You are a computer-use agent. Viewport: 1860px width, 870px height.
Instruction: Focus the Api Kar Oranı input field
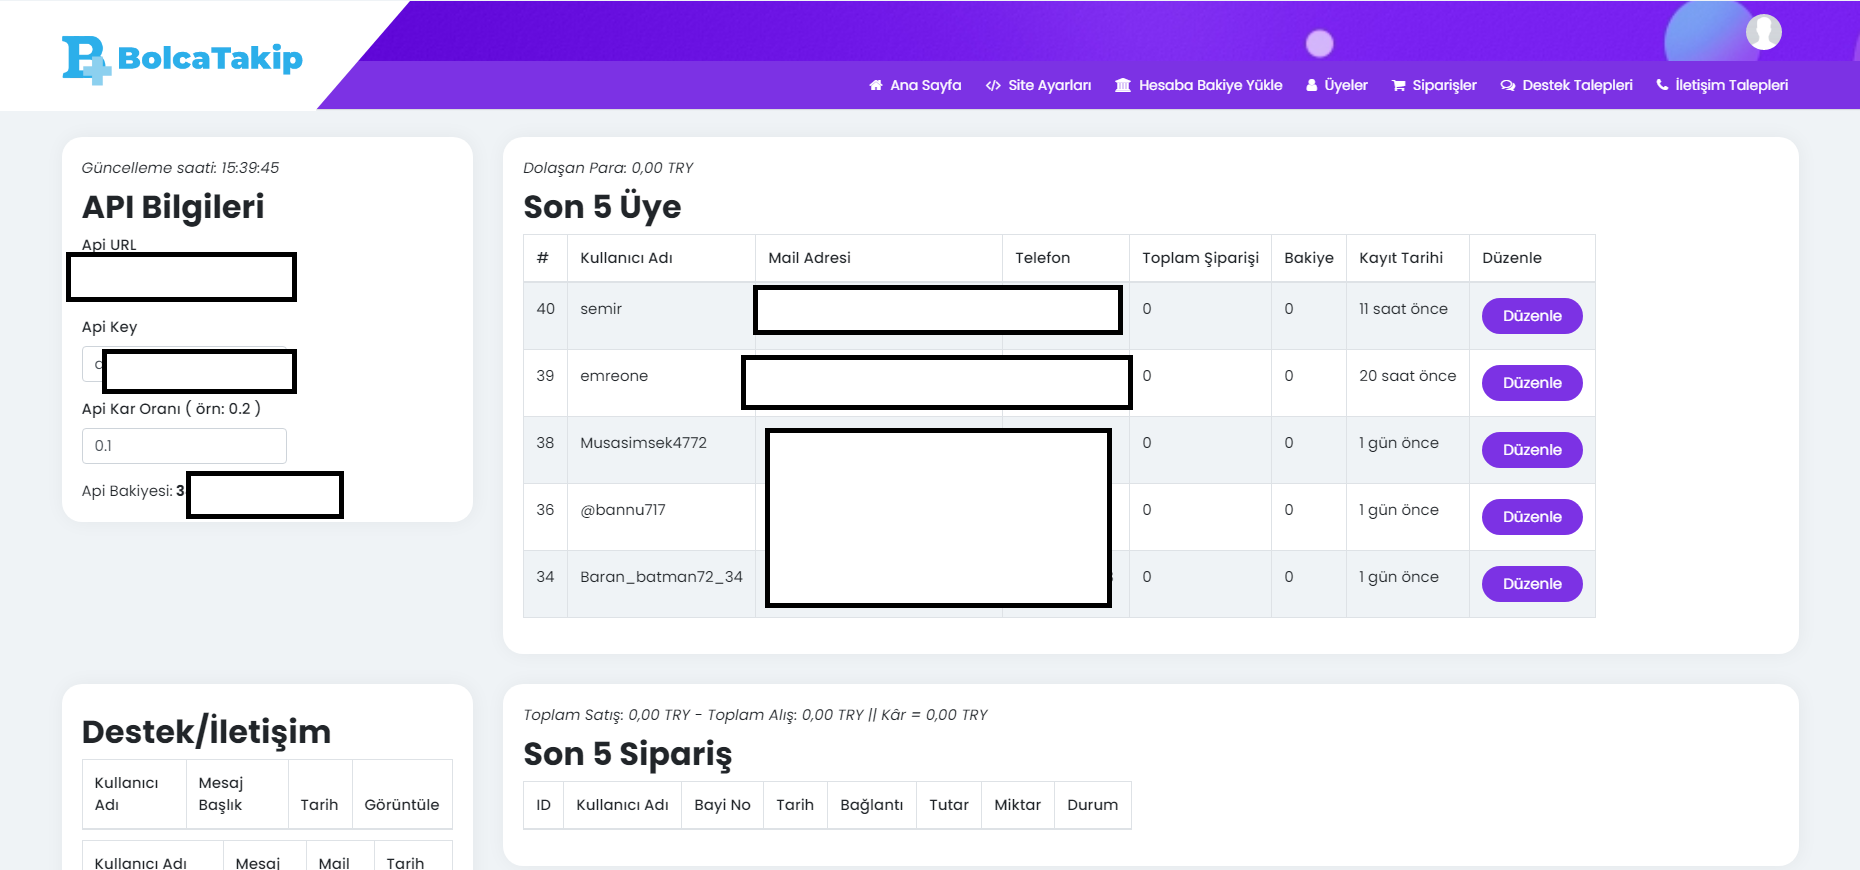(x=184, y=446)
